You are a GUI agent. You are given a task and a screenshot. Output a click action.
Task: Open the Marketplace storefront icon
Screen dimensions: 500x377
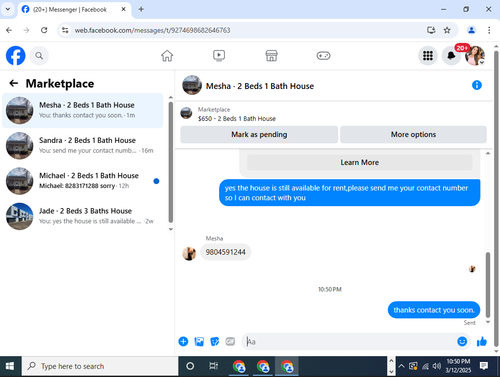(271, 56)
